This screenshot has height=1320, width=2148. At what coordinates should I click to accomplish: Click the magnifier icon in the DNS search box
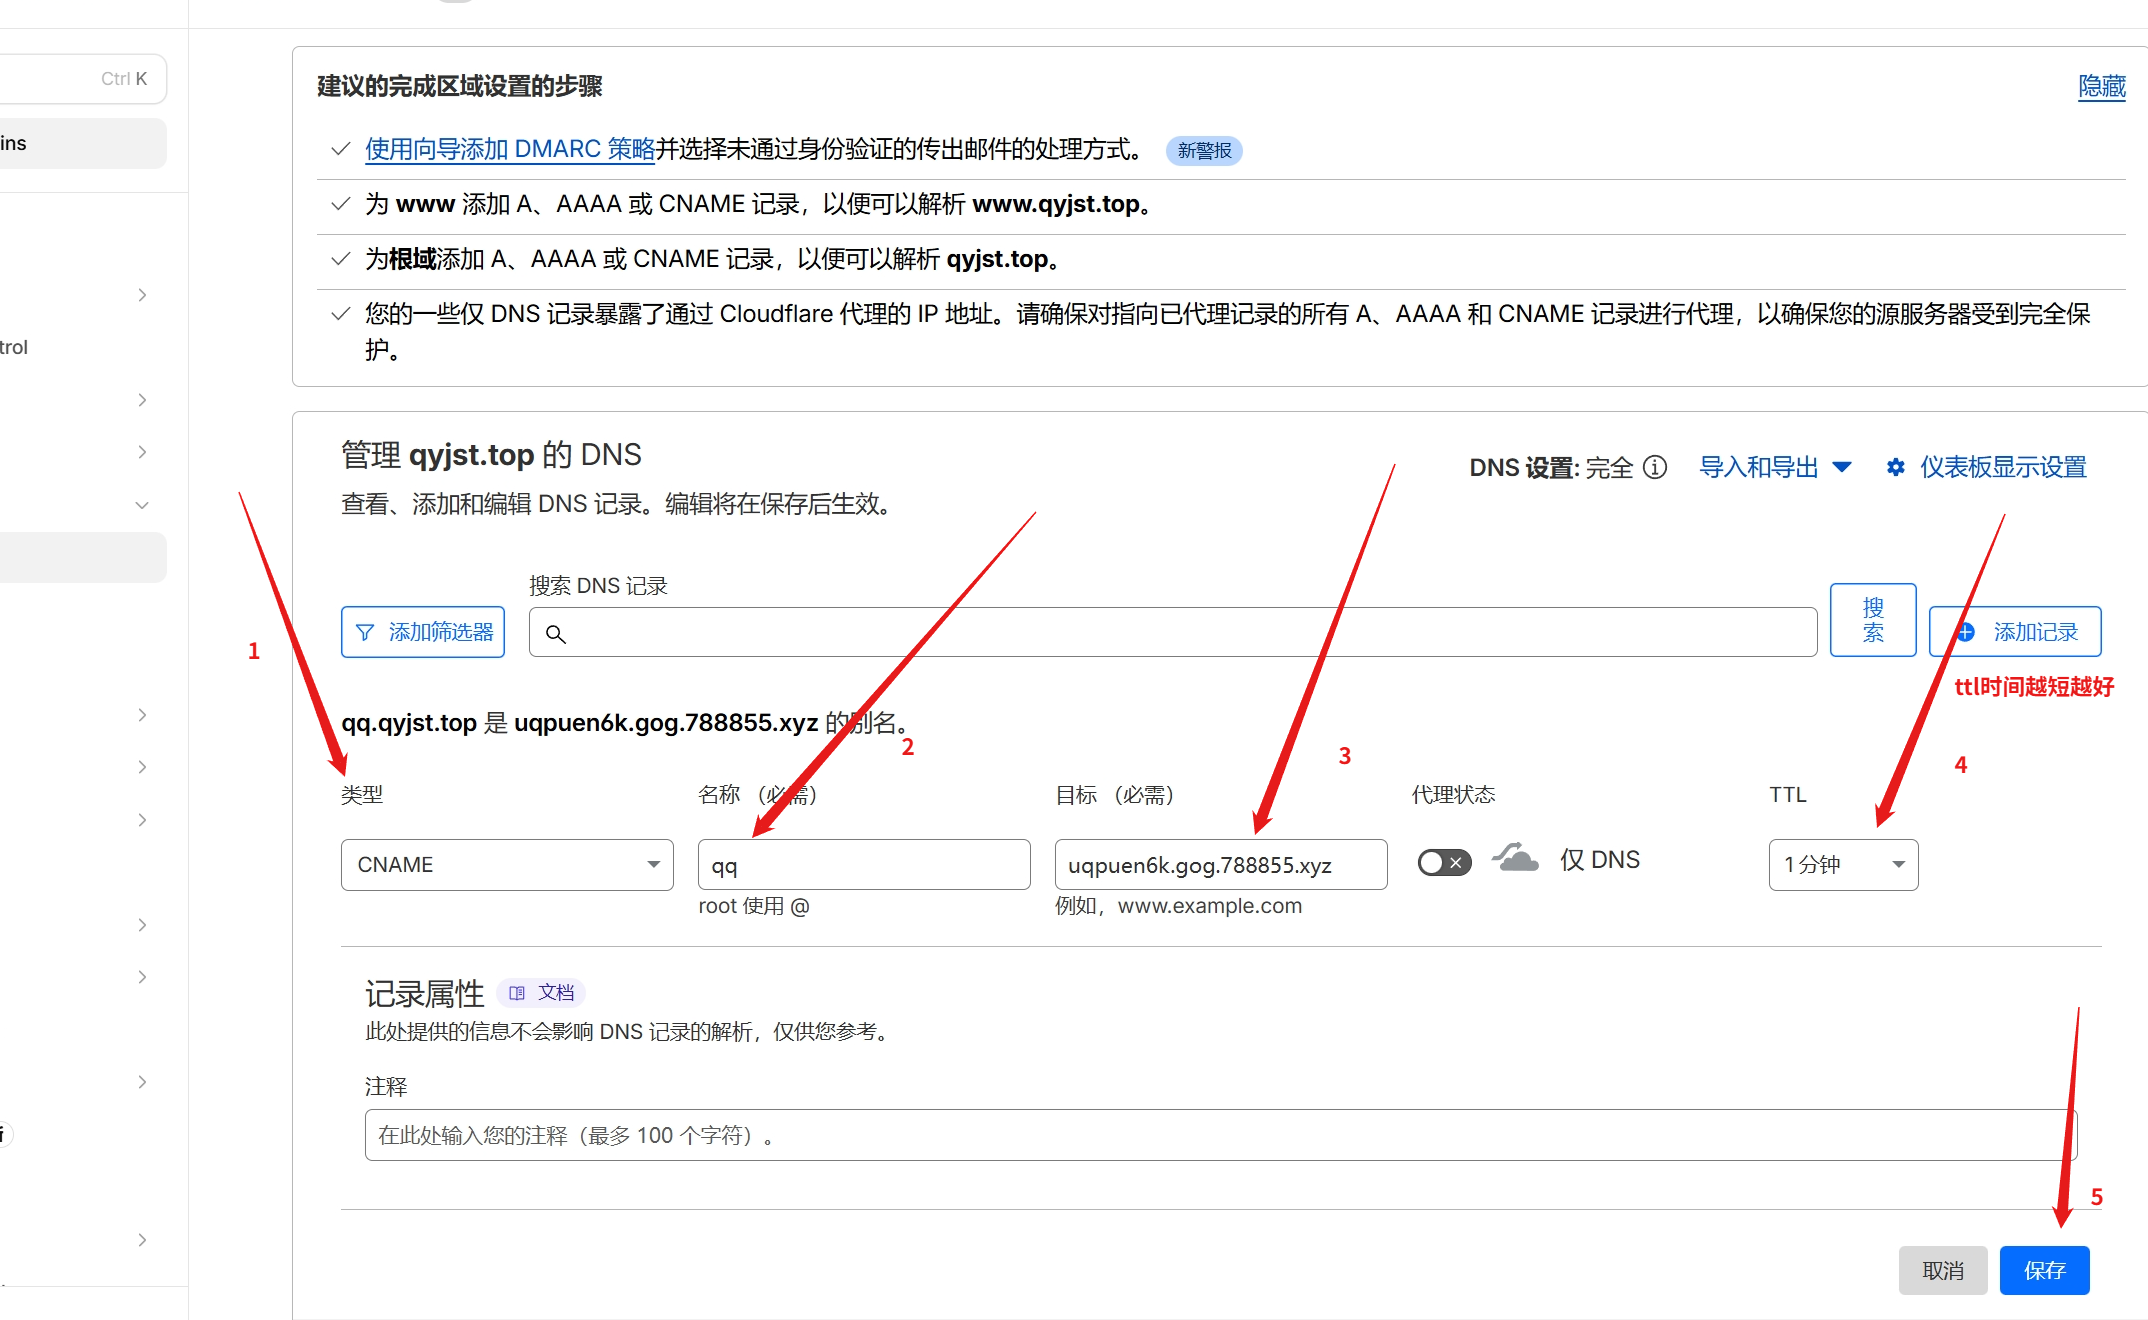(556, 634)
